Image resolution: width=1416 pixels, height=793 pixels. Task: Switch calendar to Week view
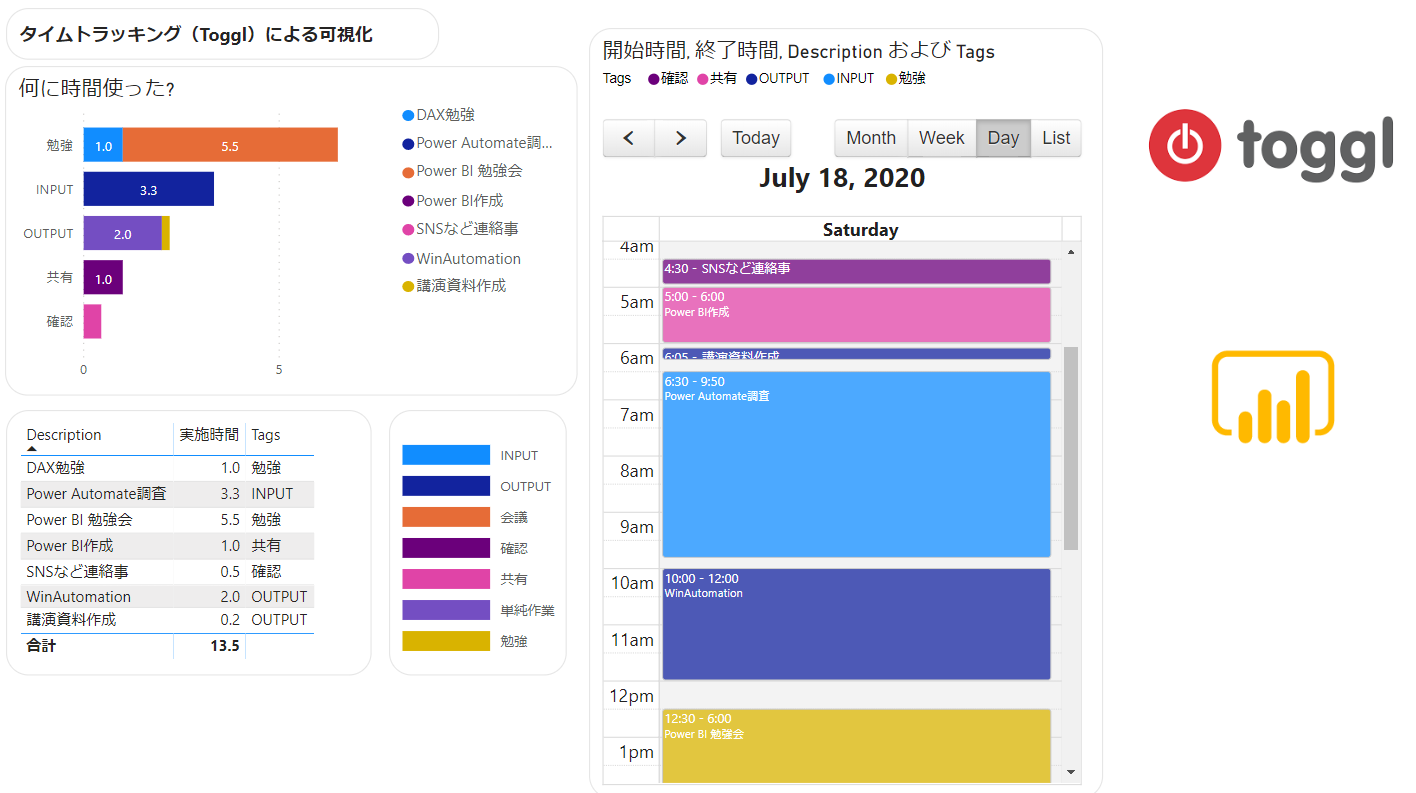[x=942, y=138]
